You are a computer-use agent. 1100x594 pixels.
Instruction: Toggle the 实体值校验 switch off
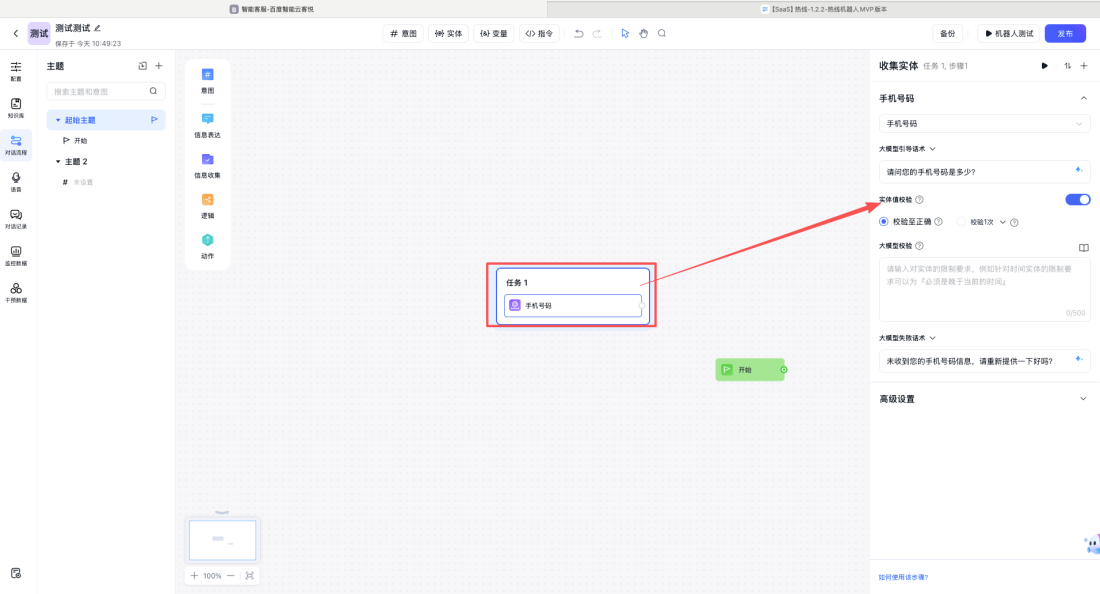[x=1077, y=200]
